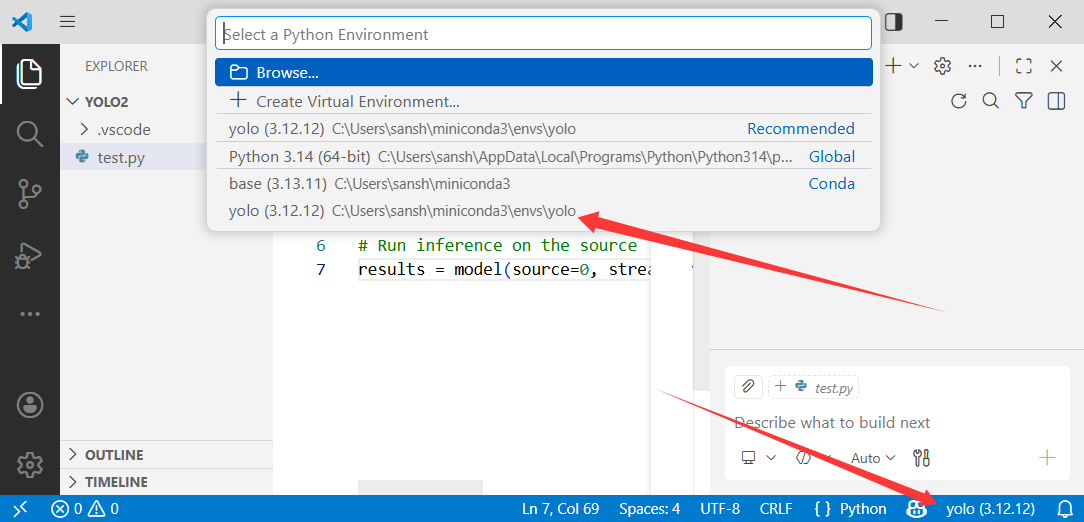Filter chat sessions with funnel icon
This screenshot has height=522, width=1084.
coord(1024,101)
